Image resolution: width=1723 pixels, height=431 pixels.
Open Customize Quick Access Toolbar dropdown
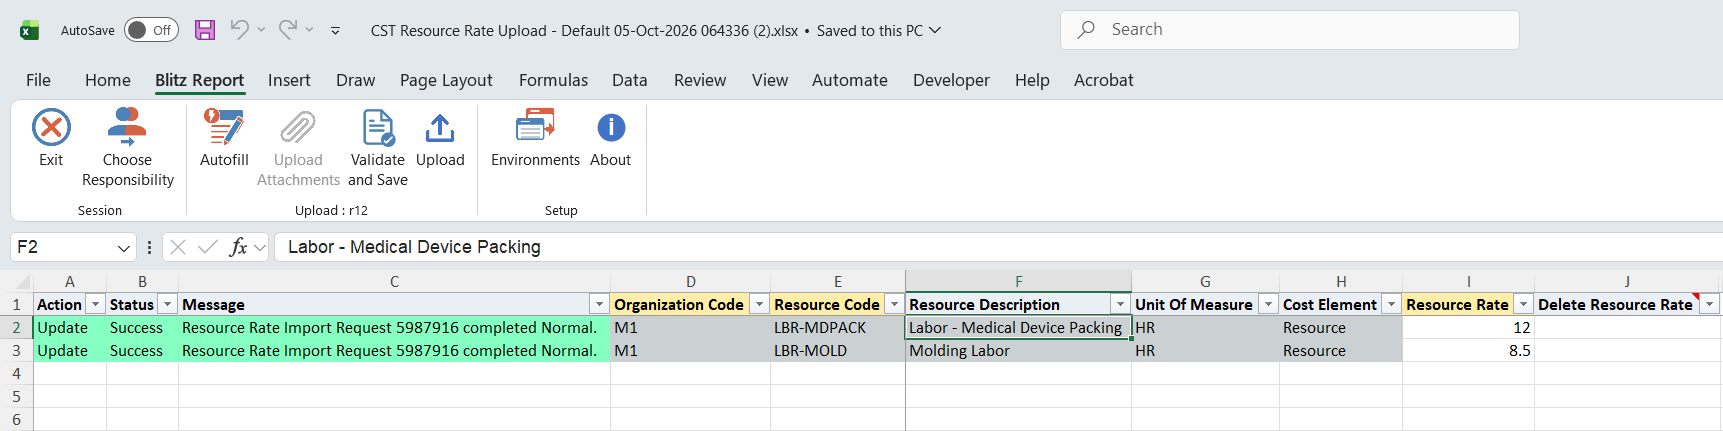coord(335,31)
